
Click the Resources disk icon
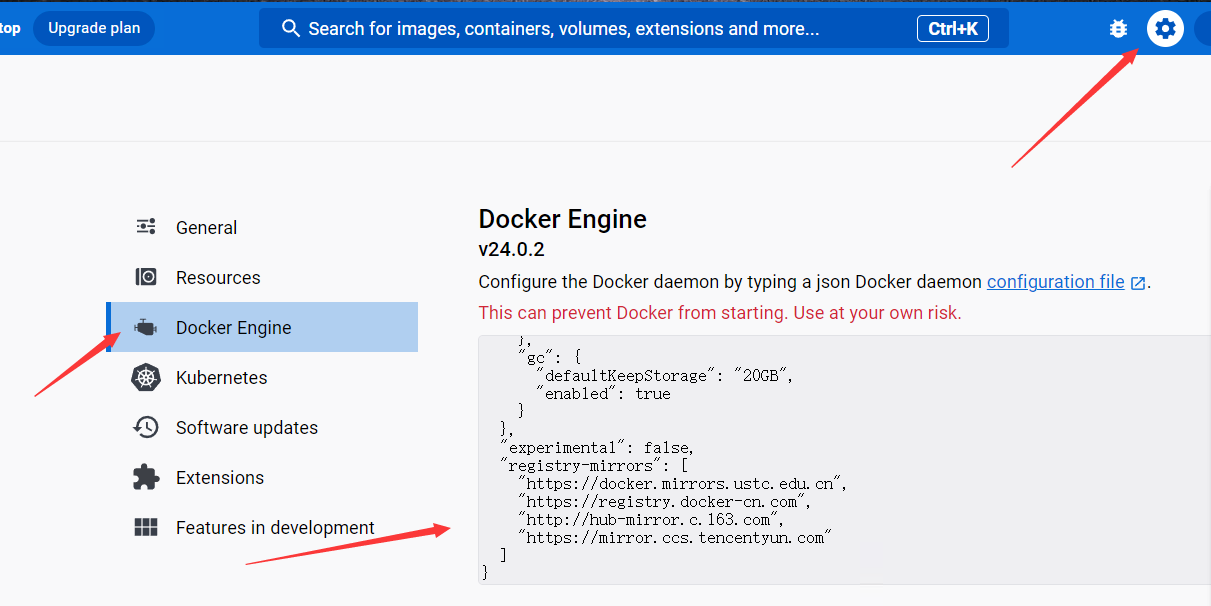(146, 277)
